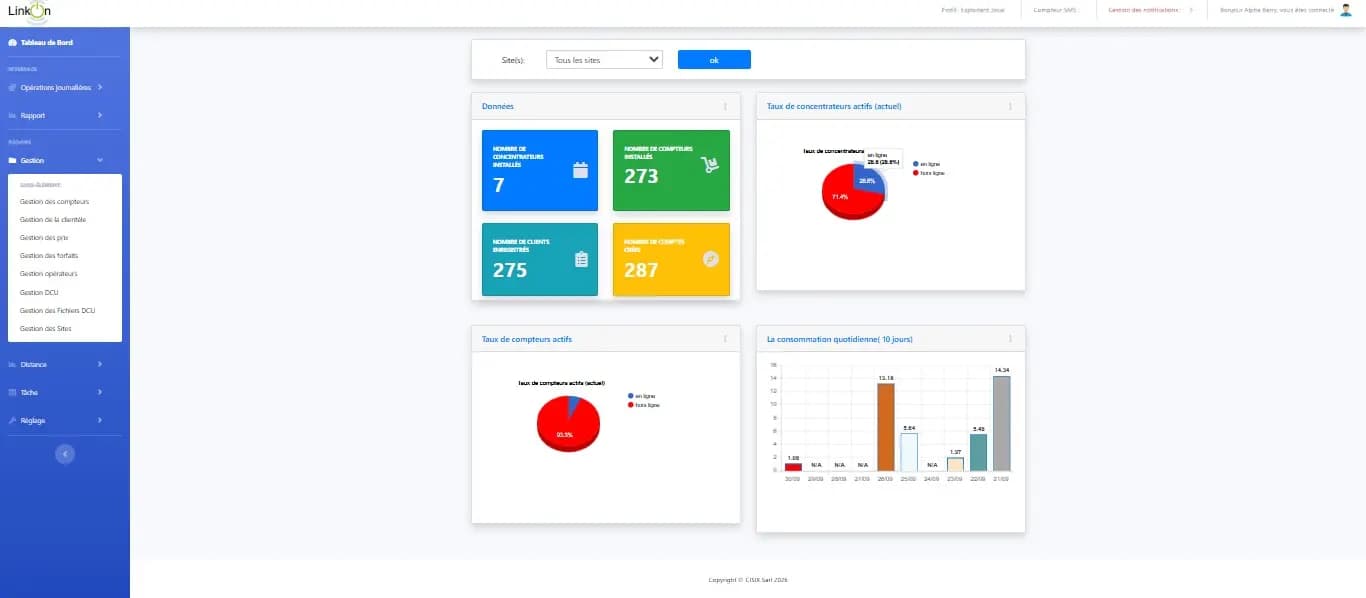Click the 1.08 red bar
The image size is (1366, 598).
[x=793, y=467]
